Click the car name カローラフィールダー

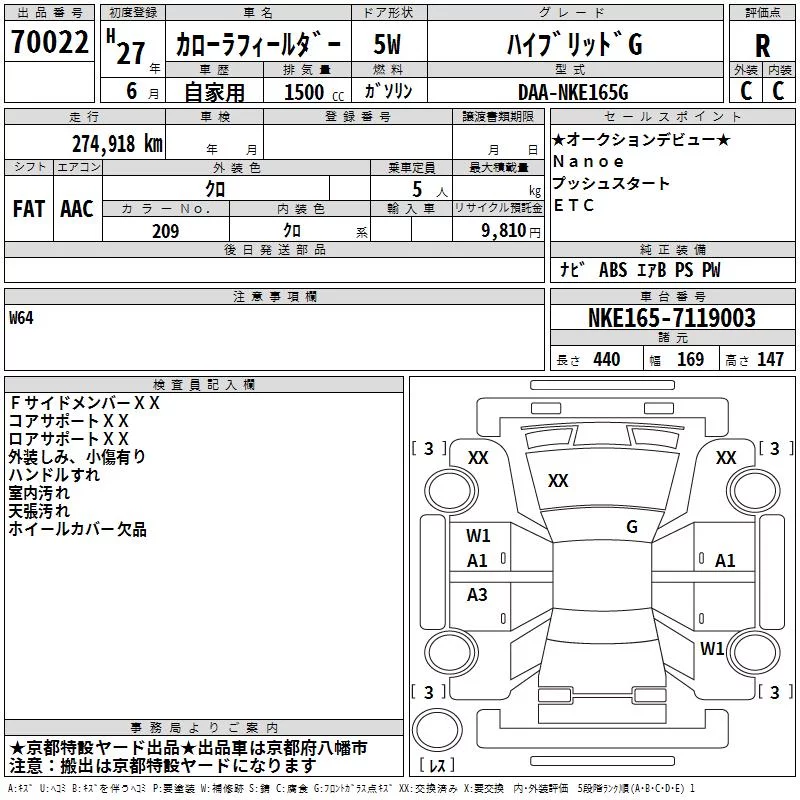(x=258, y=44)
